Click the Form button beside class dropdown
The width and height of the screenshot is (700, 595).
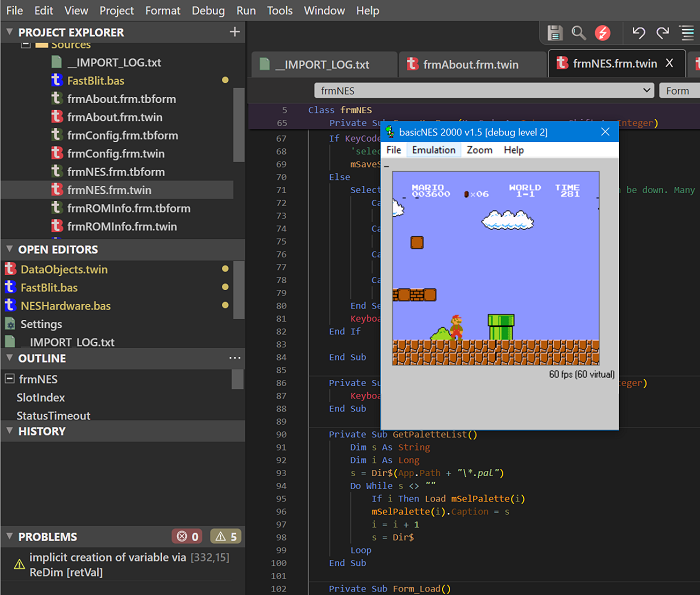pos(678,90)
